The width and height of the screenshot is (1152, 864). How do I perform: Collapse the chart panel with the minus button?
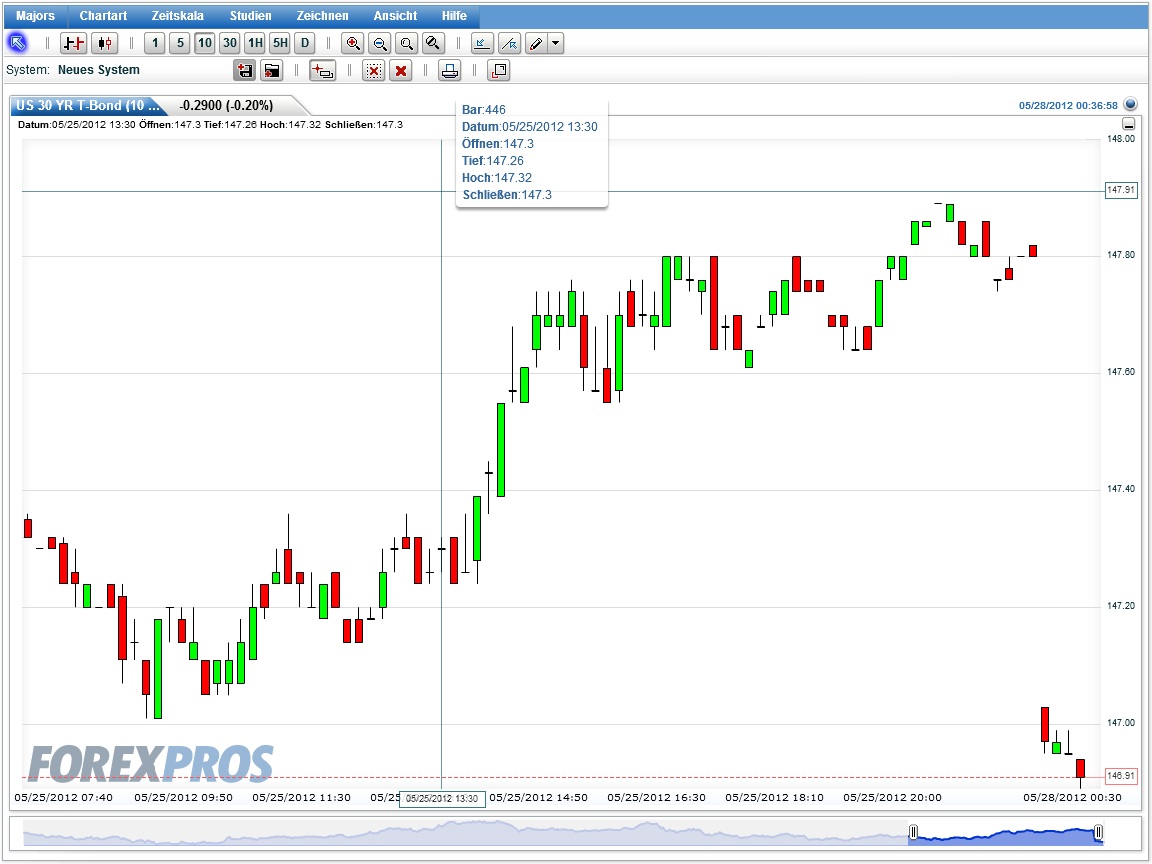pyautogui.click(x=1128, y=123)
